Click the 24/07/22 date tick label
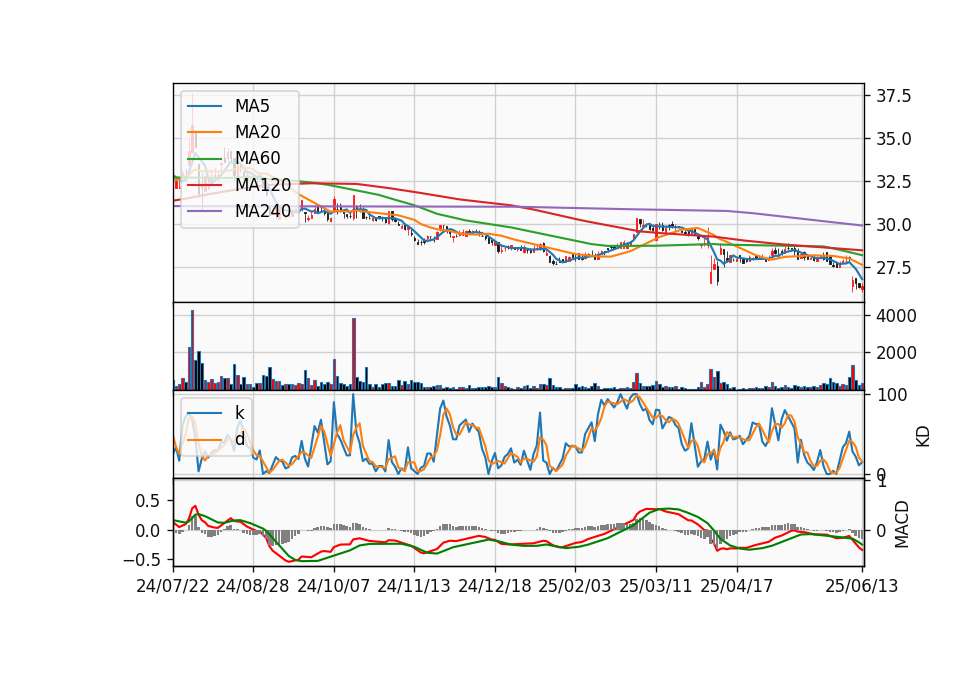 click(173, 586)
